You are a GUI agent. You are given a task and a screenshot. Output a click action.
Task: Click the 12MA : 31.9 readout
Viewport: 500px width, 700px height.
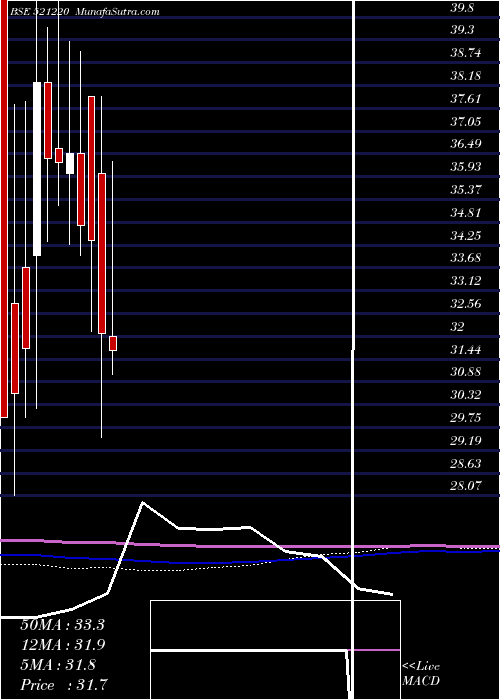pos(62,645)
